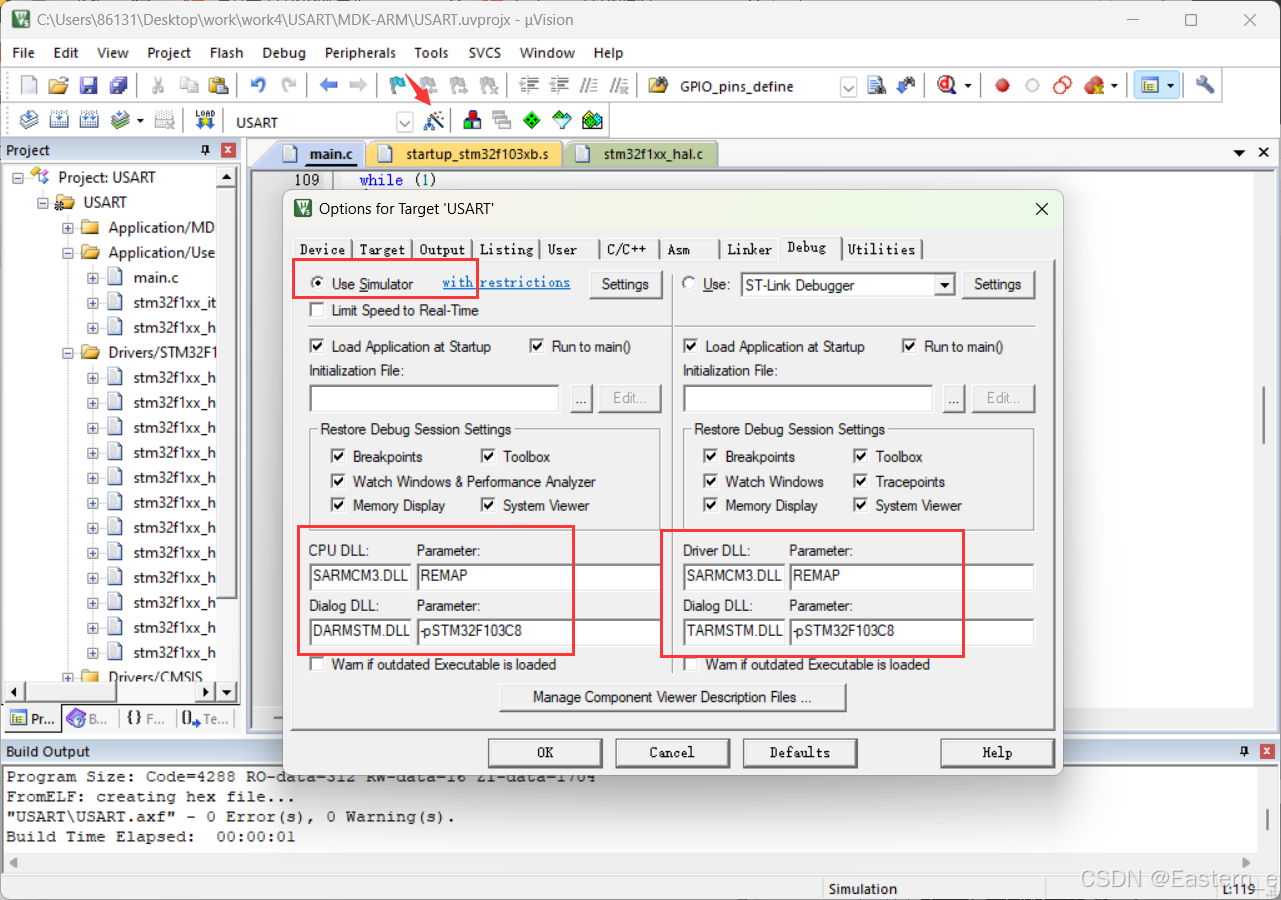The width and height of the screenshot is (1281, 900).
Task: Click the Translate file icon
Action: pos(29,121)
